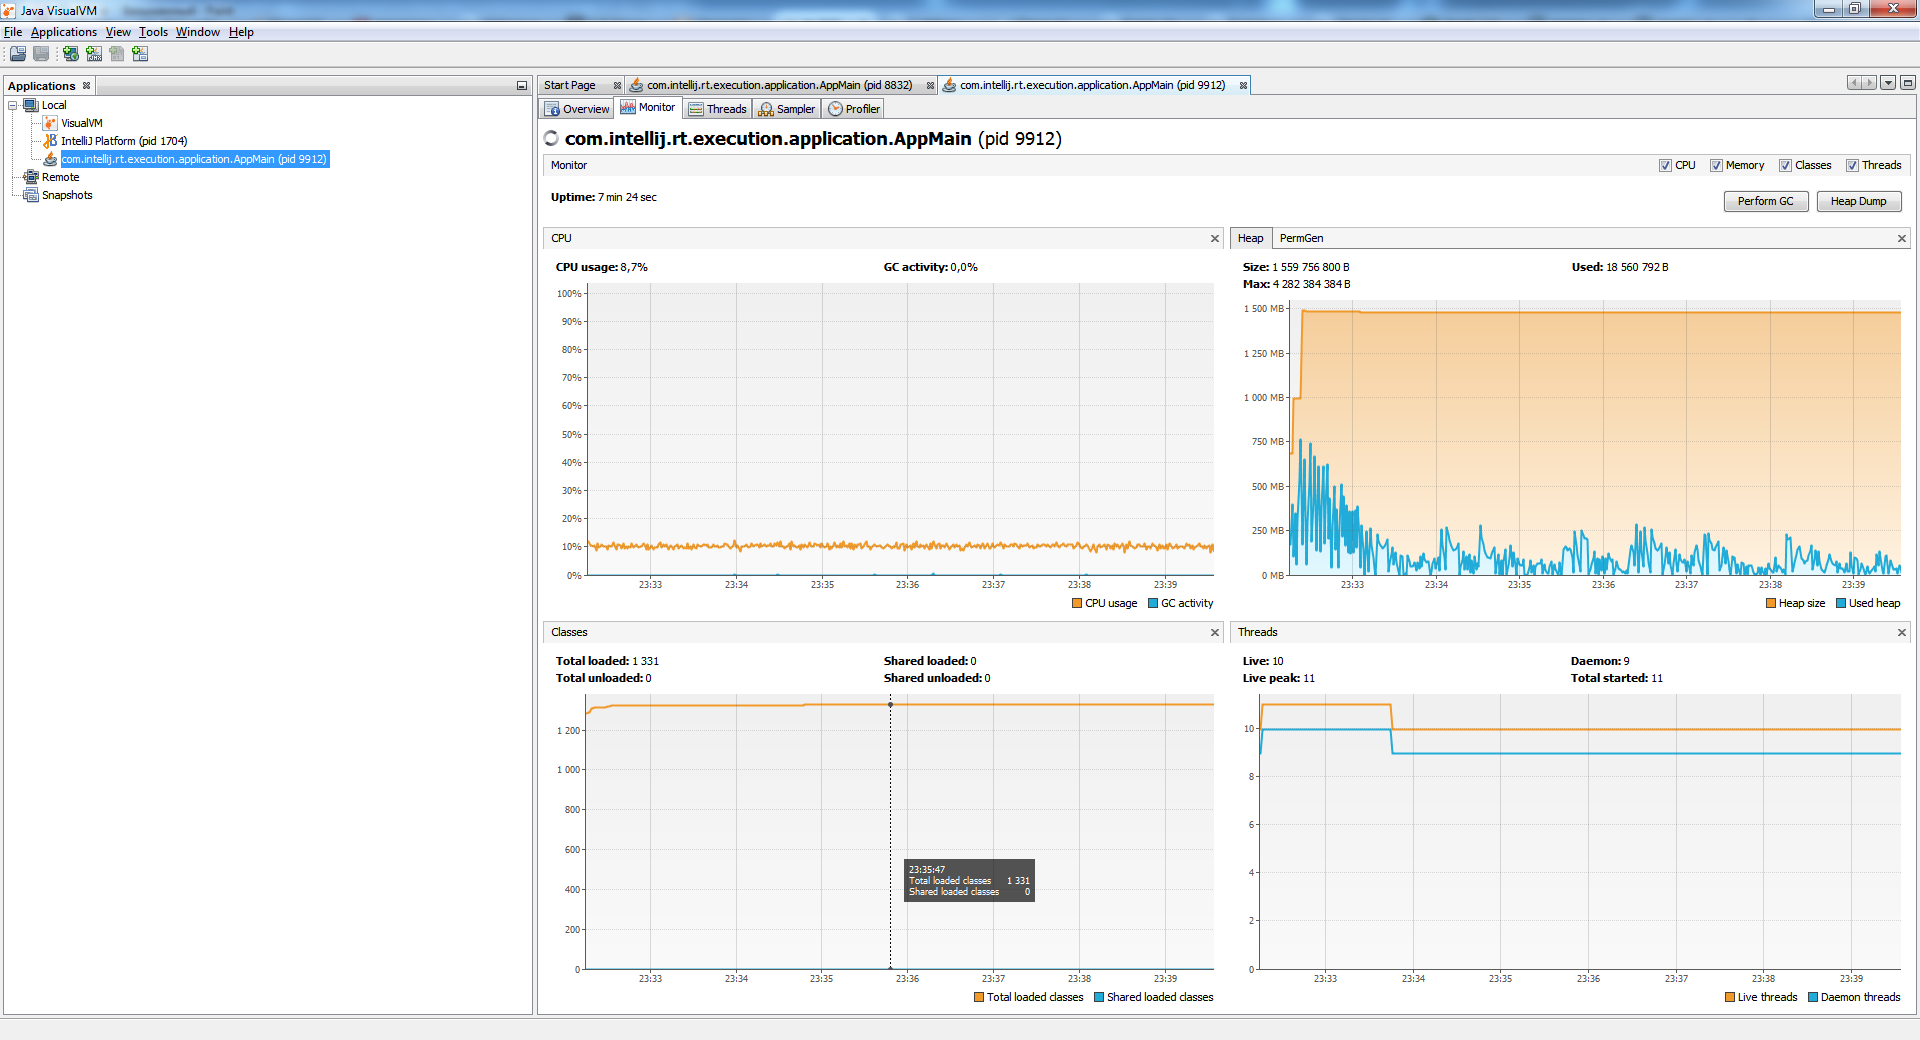Click the Java cup icon for pid 9912
Image resolution: width=1920 pixels, height=1040 pixels.
point(50,159)
